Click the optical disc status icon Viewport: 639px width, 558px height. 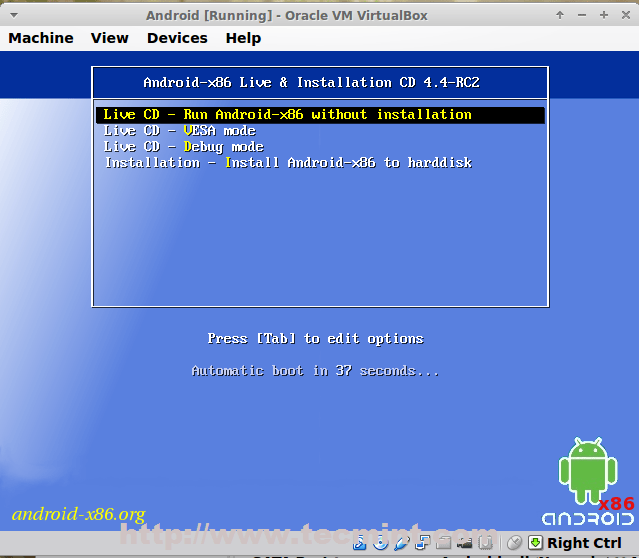click(x=380, y=543)
